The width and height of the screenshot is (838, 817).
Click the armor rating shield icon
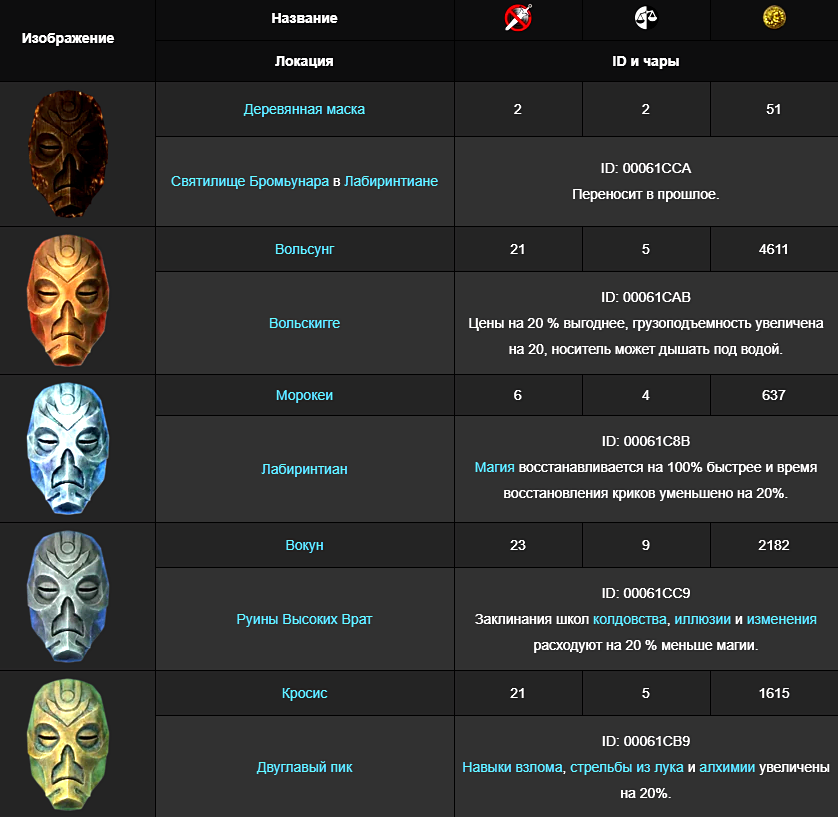[518, 18]
